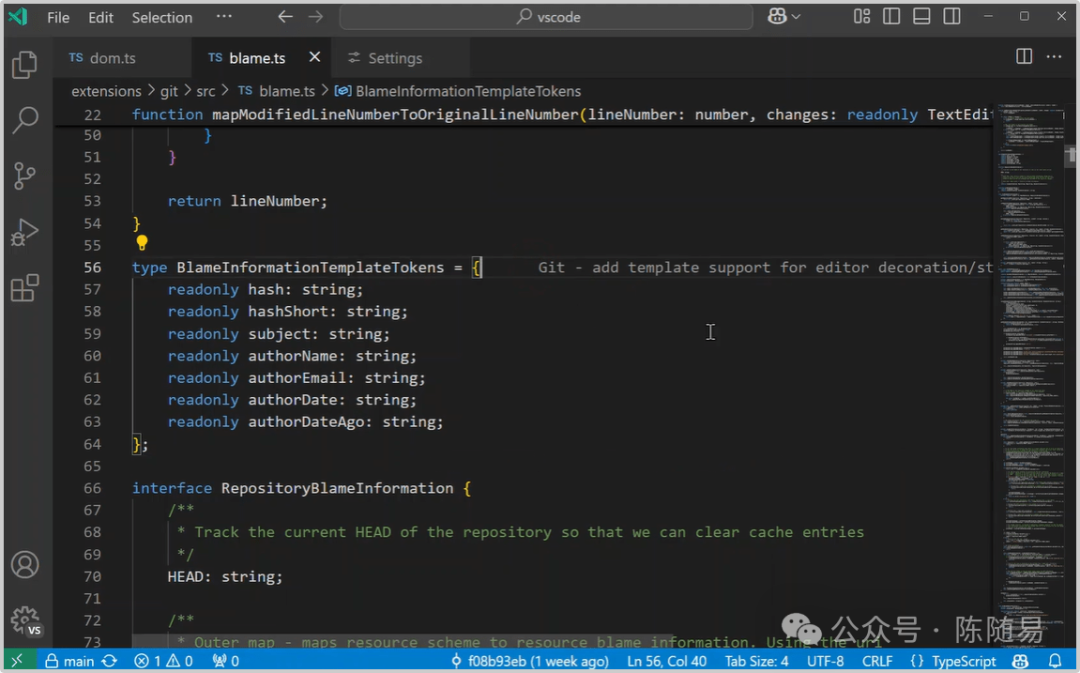Screen dimensions: 1080x673
Task: Open the git breadcrumb dropdown
Action: click(x=168, y=91)
